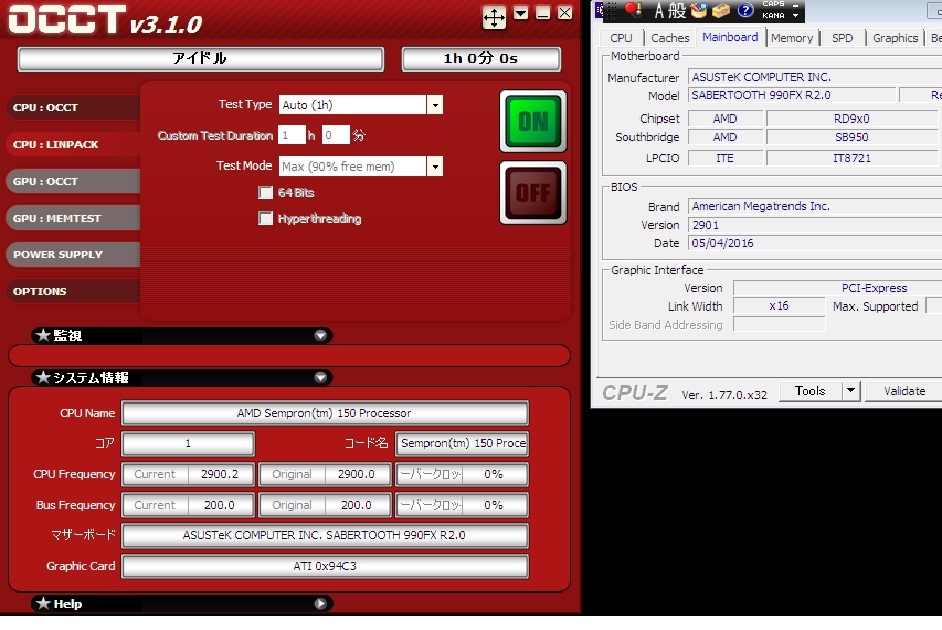Click Chipset RD9x0 value in CPU-Z
This screenshot has height=630, width=942.
point(853,119)
